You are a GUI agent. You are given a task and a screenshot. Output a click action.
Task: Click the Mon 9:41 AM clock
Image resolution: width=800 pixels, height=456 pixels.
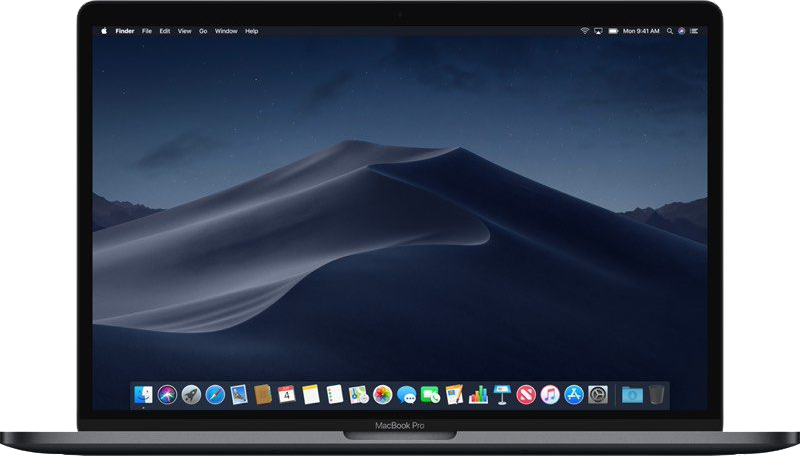(x=641, y=31)
